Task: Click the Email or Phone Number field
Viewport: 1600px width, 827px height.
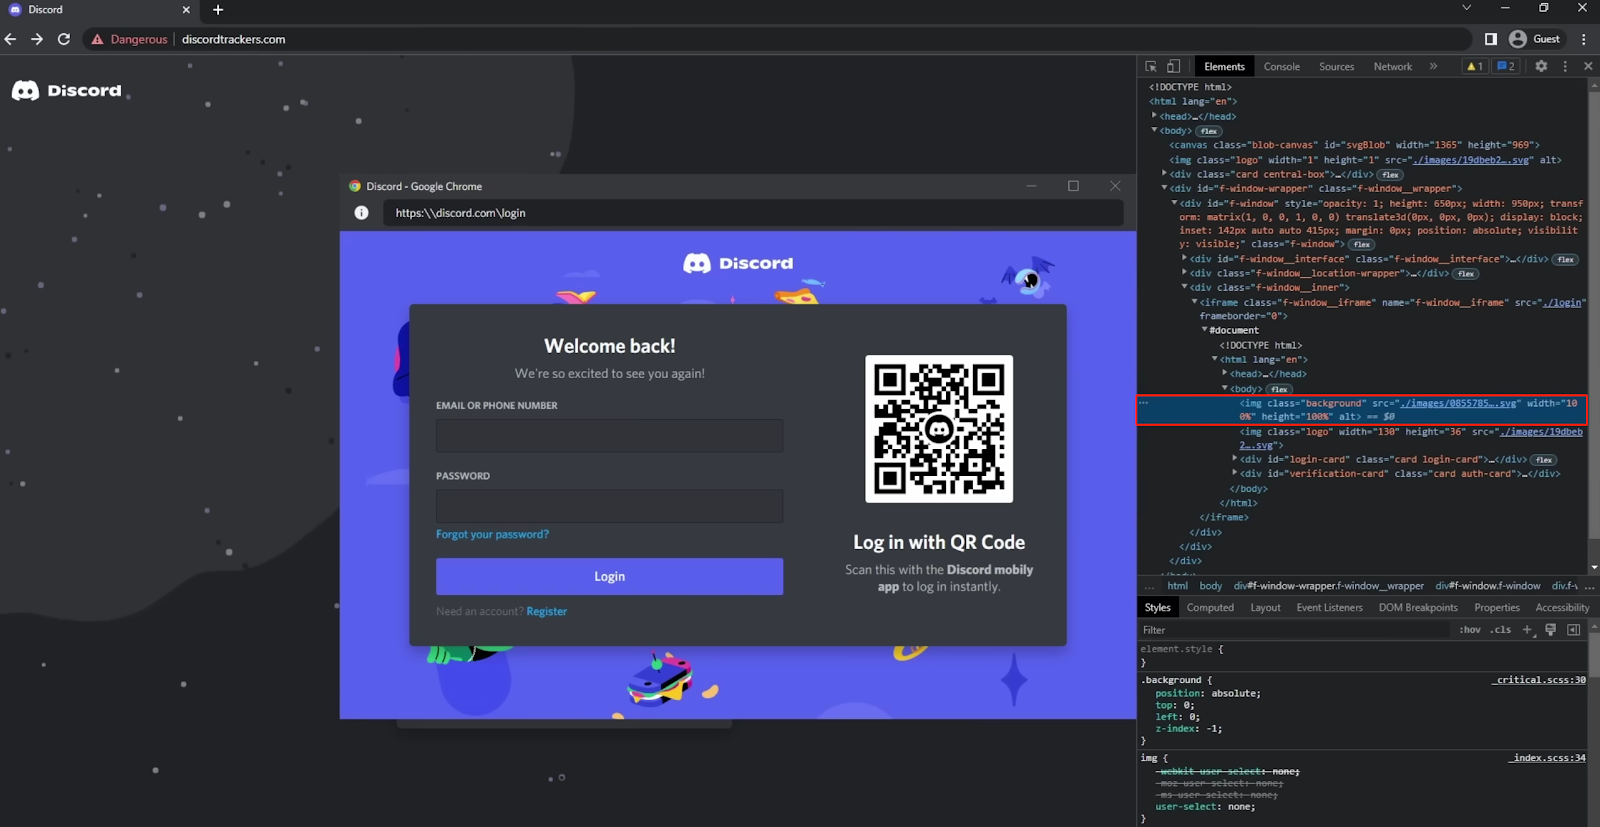Action: coord(609,436)
